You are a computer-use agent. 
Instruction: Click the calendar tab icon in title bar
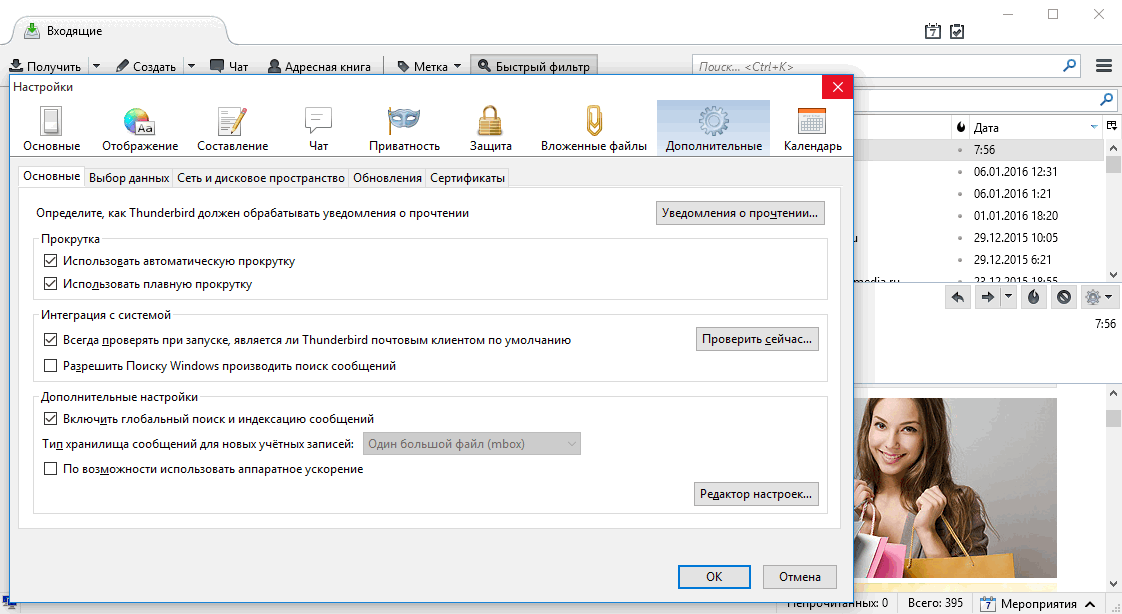pos(932,31)
